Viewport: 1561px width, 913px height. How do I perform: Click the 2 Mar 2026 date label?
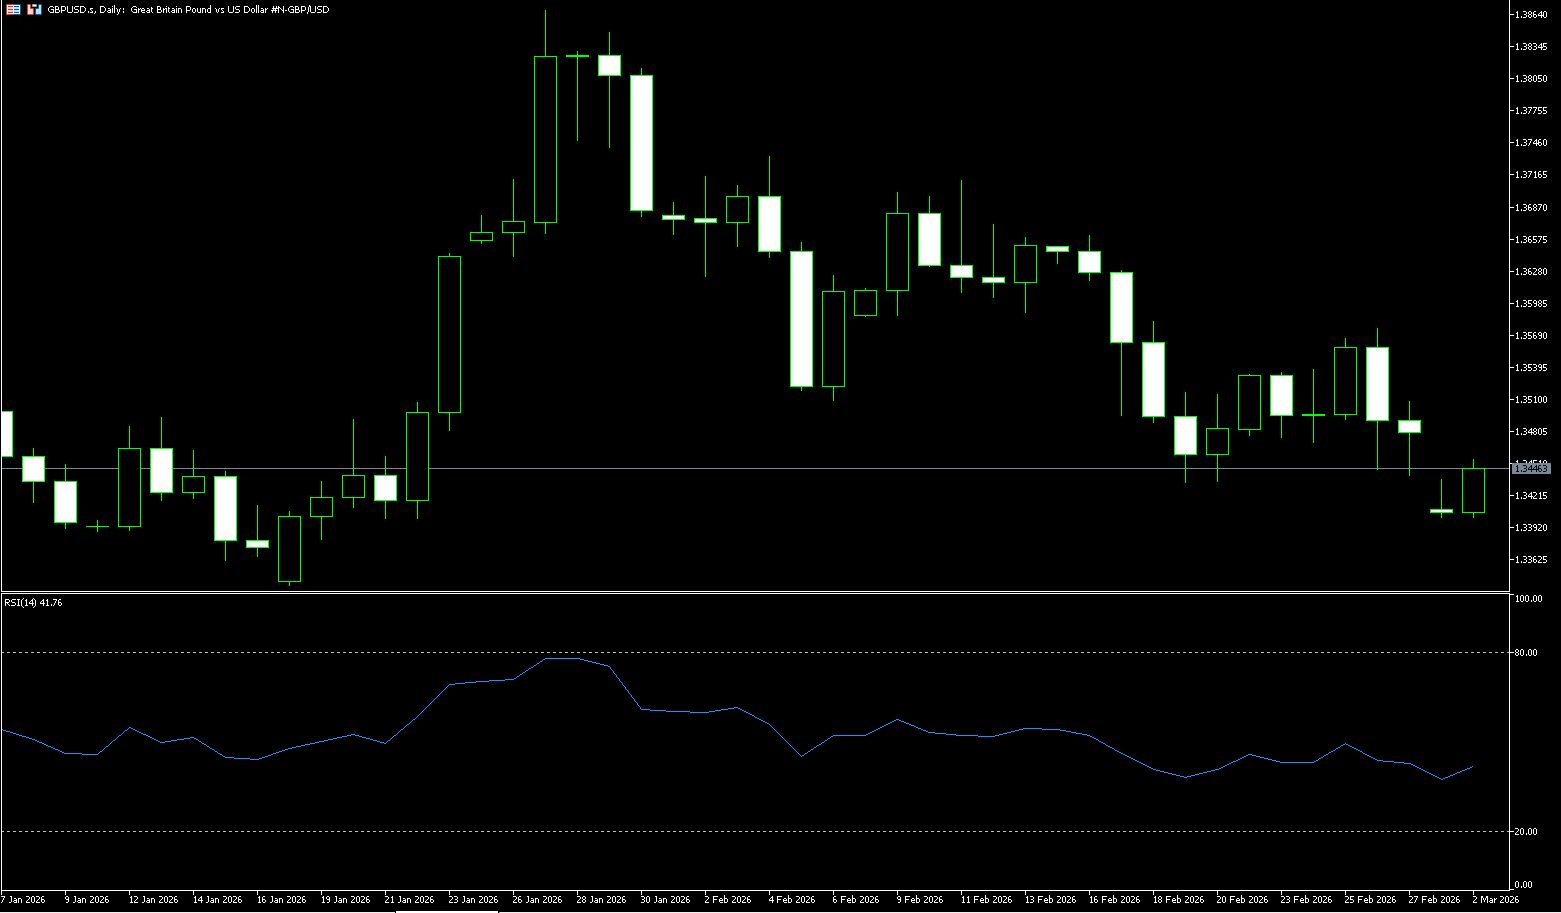coord(1495,900)
